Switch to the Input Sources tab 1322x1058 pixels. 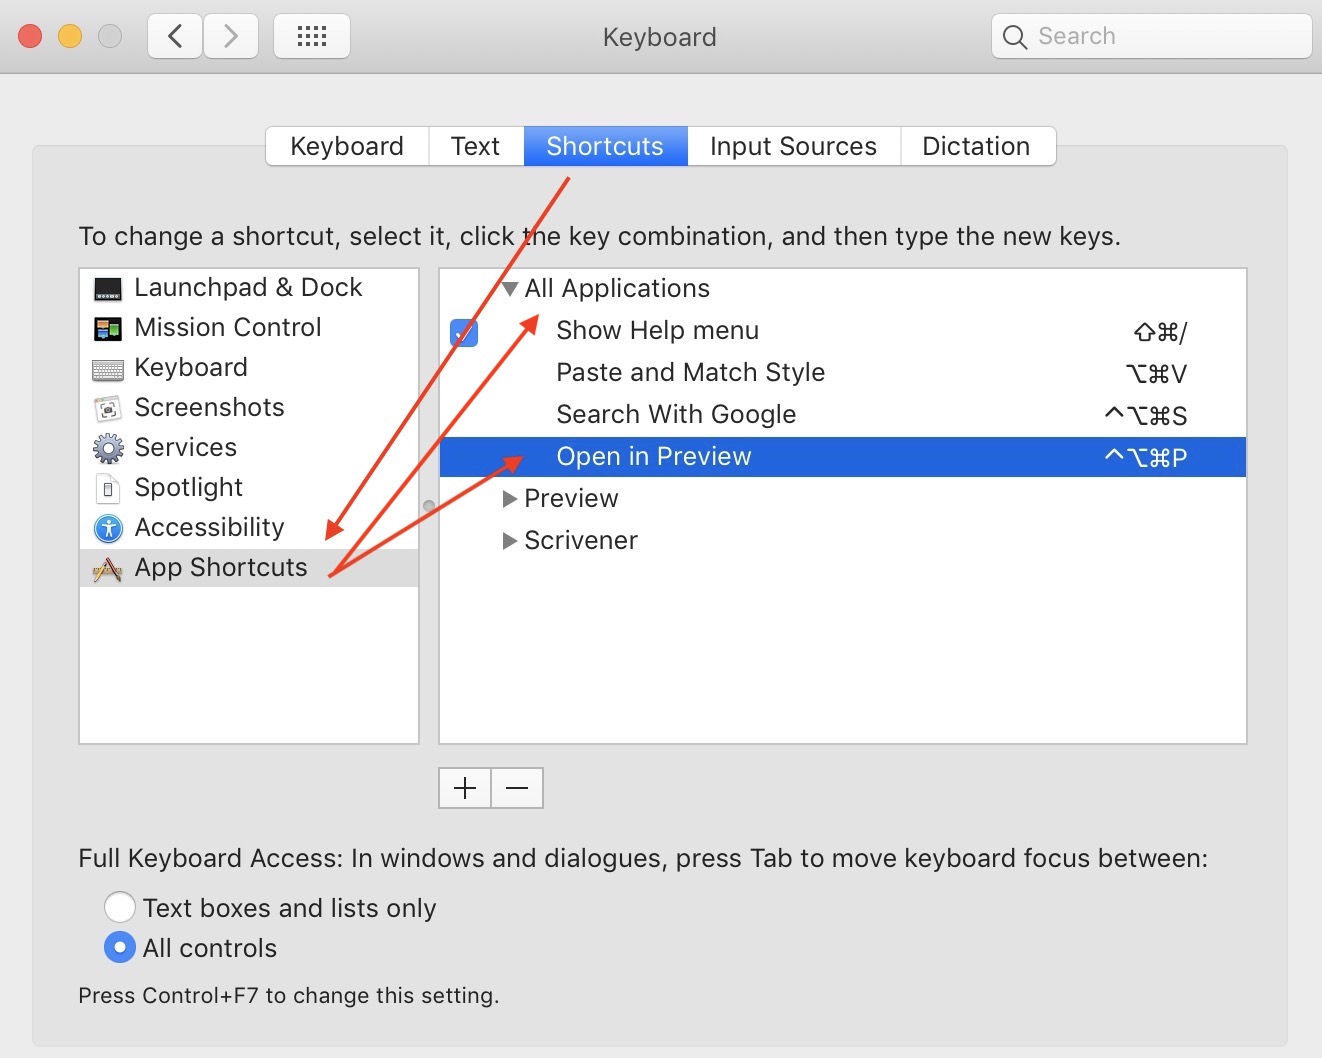pyautogui.click(x=793, y=146)
